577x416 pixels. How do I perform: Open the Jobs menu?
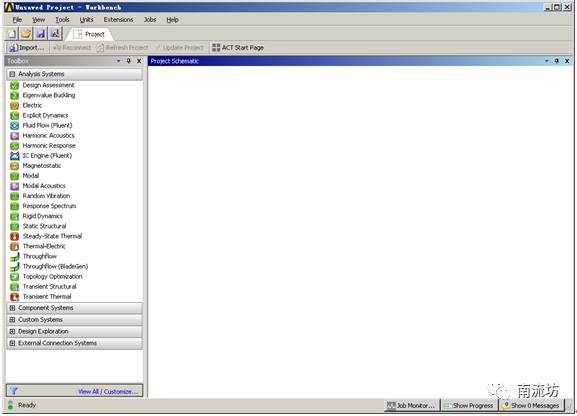point(150,20)
